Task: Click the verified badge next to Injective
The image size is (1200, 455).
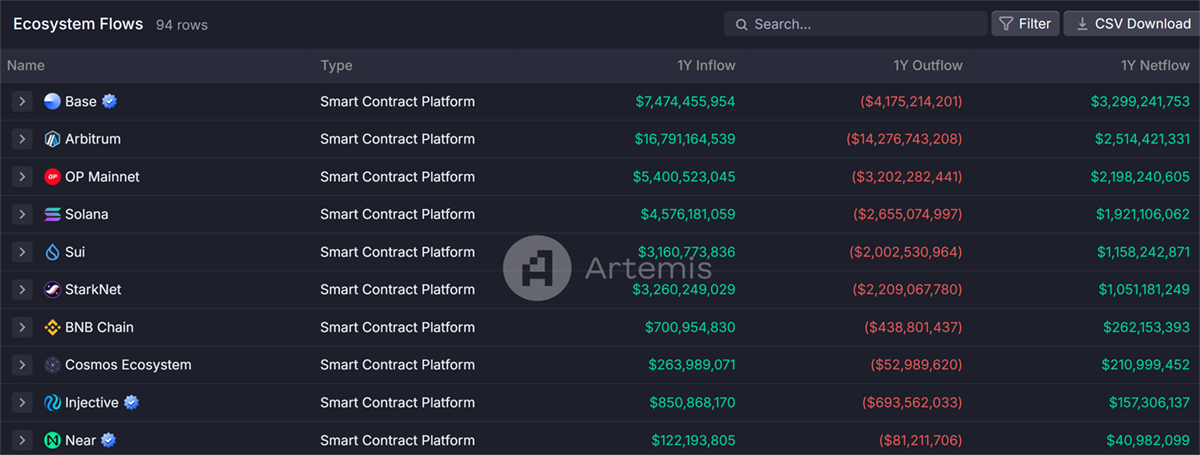Action: (x=131, y=403)
